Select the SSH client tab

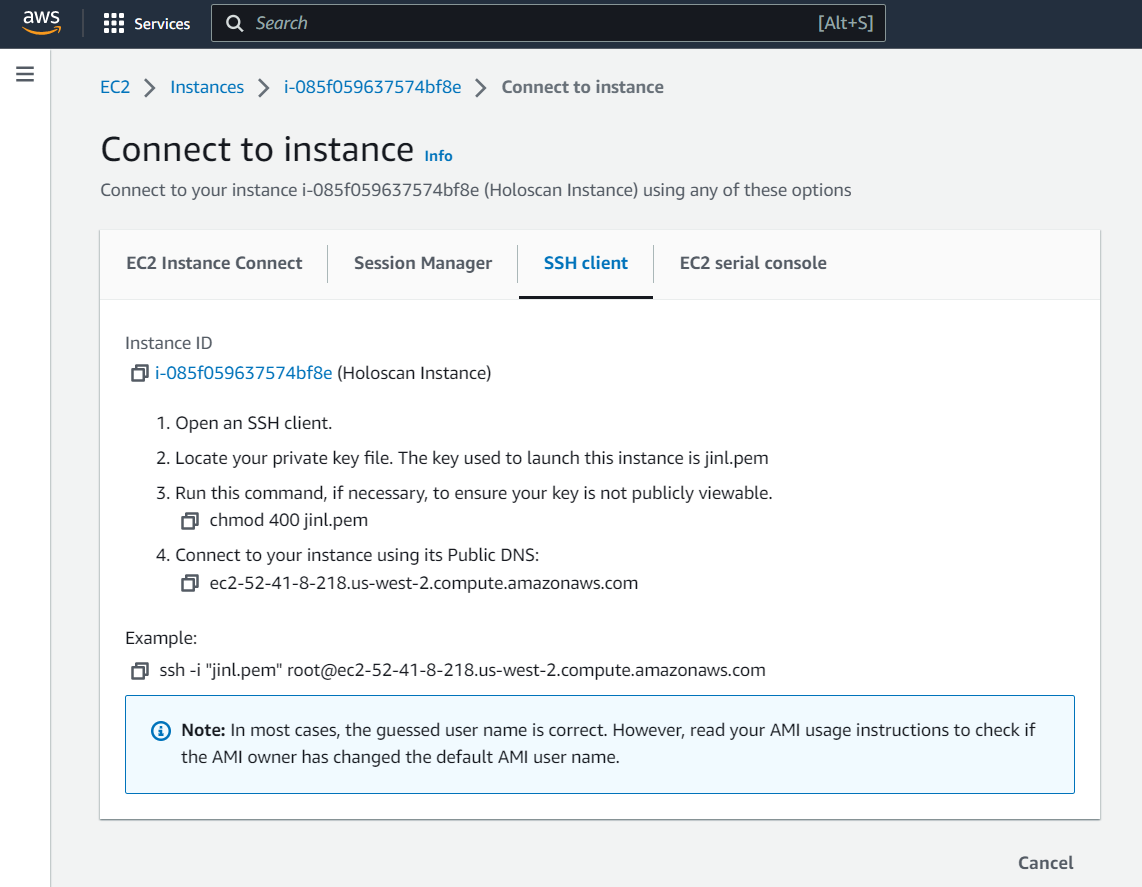coord(586,263)
